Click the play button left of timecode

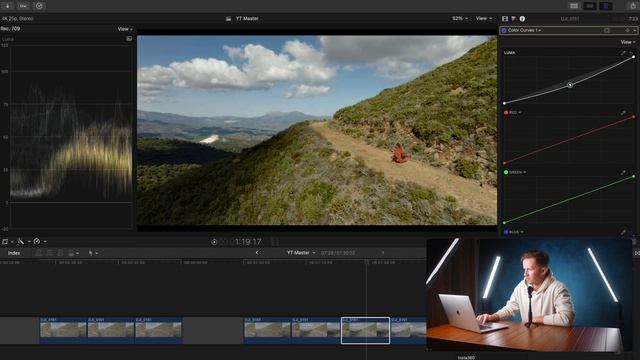(x=214, y=242)
